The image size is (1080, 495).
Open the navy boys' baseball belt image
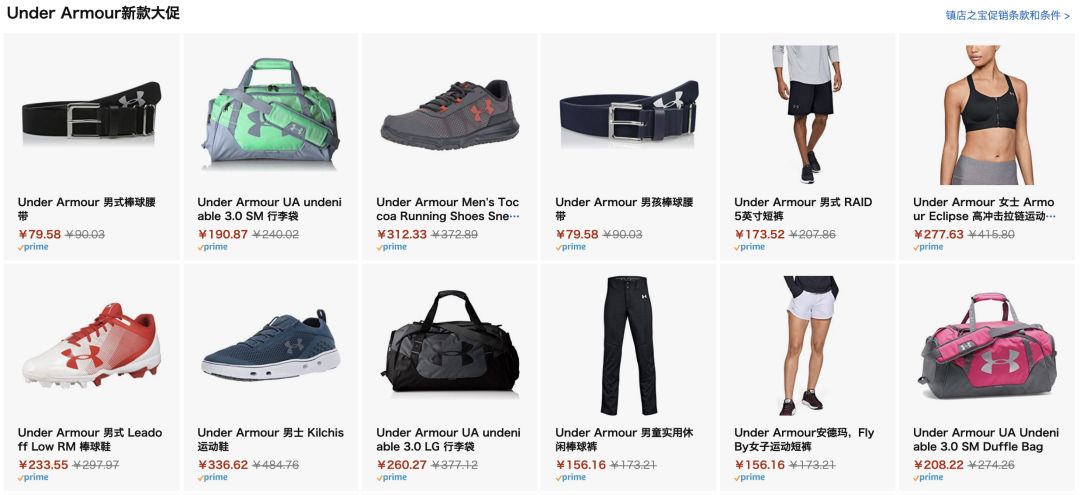point(629,112)
